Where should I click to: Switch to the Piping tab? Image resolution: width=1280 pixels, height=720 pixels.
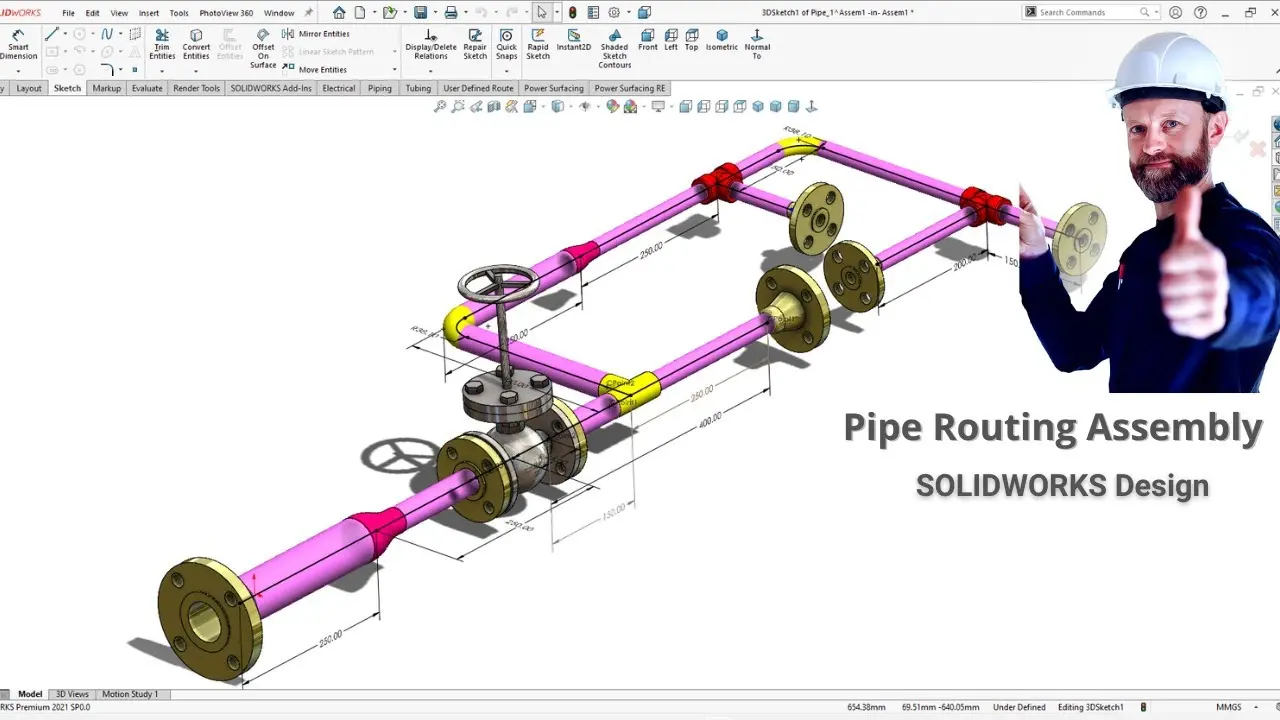tap(380, 88)
